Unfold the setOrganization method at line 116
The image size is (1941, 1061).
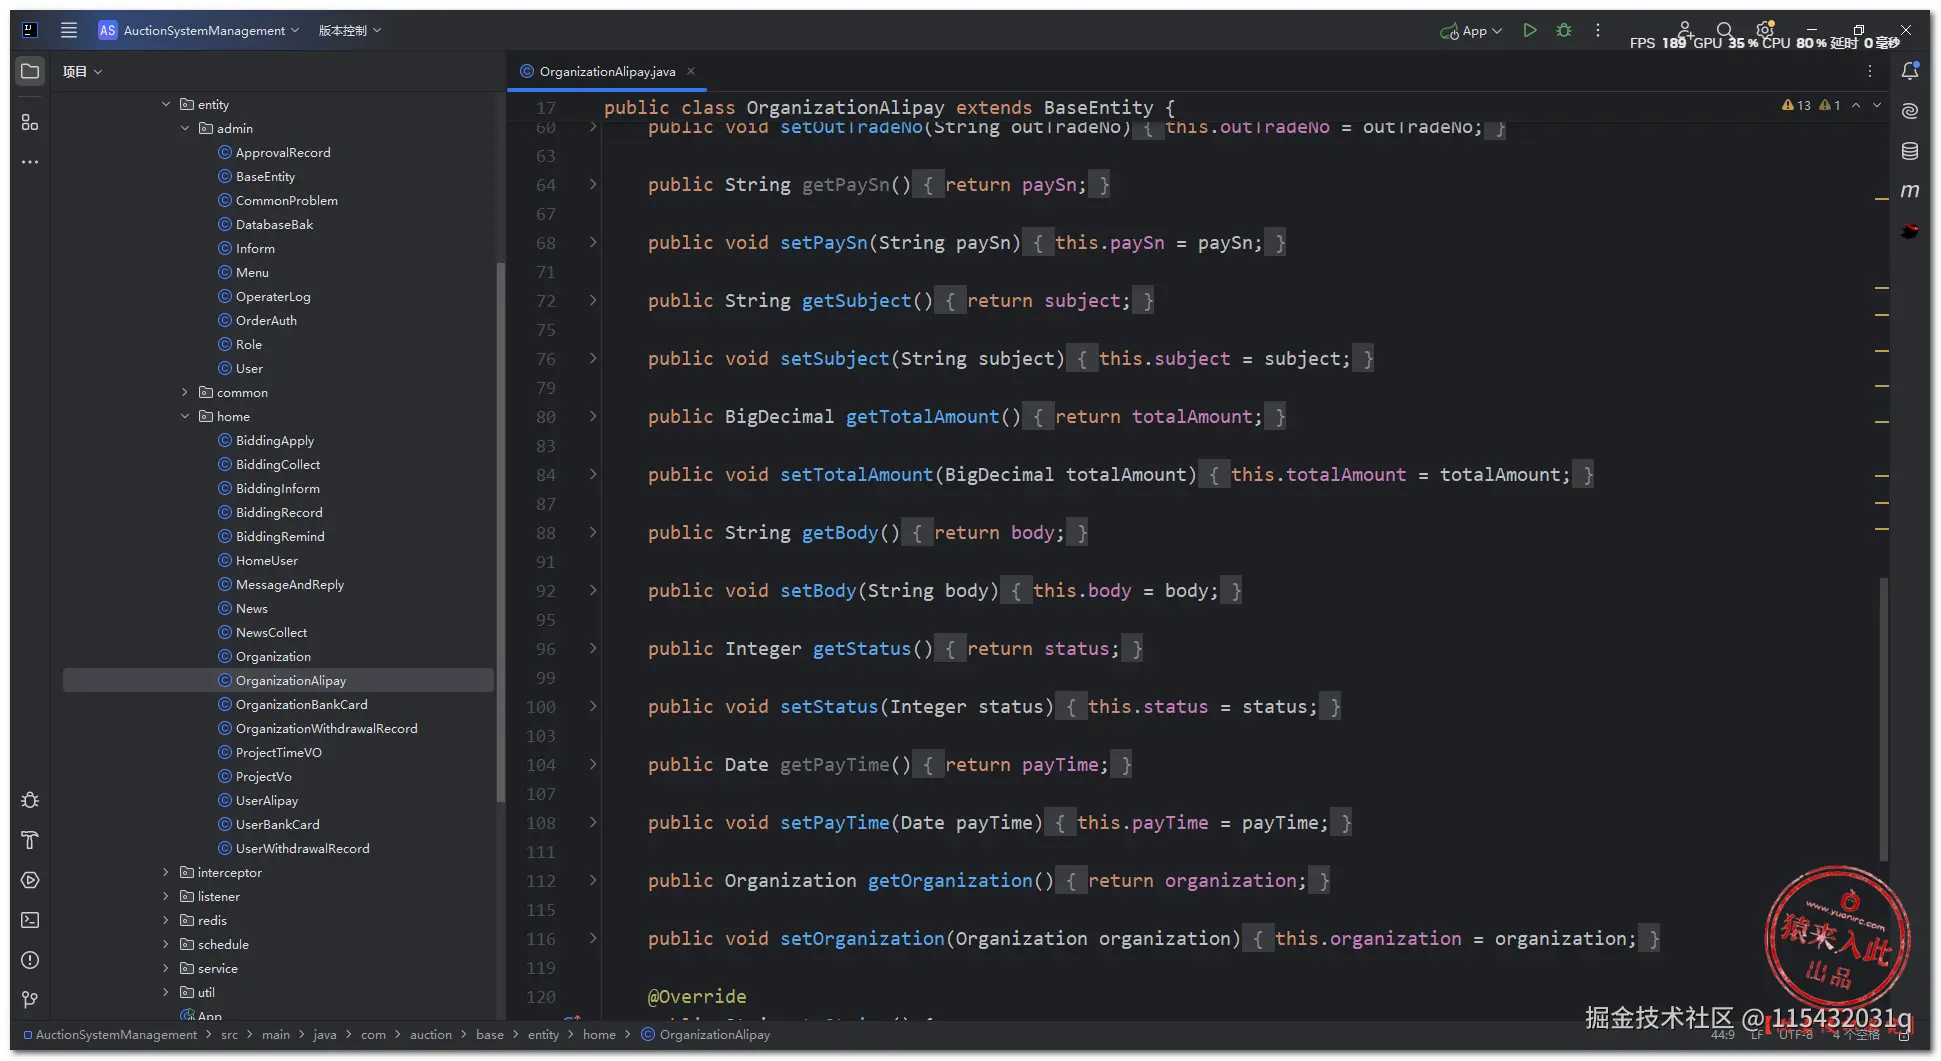click(593, 938)
